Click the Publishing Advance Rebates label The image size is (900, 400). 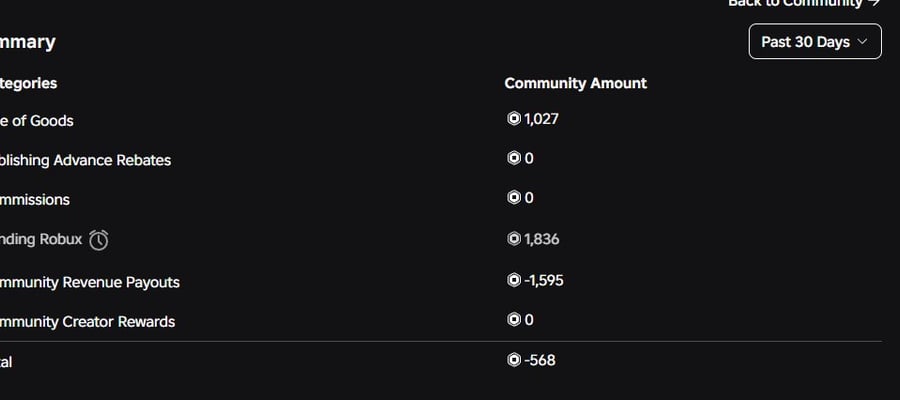(85, 160)
